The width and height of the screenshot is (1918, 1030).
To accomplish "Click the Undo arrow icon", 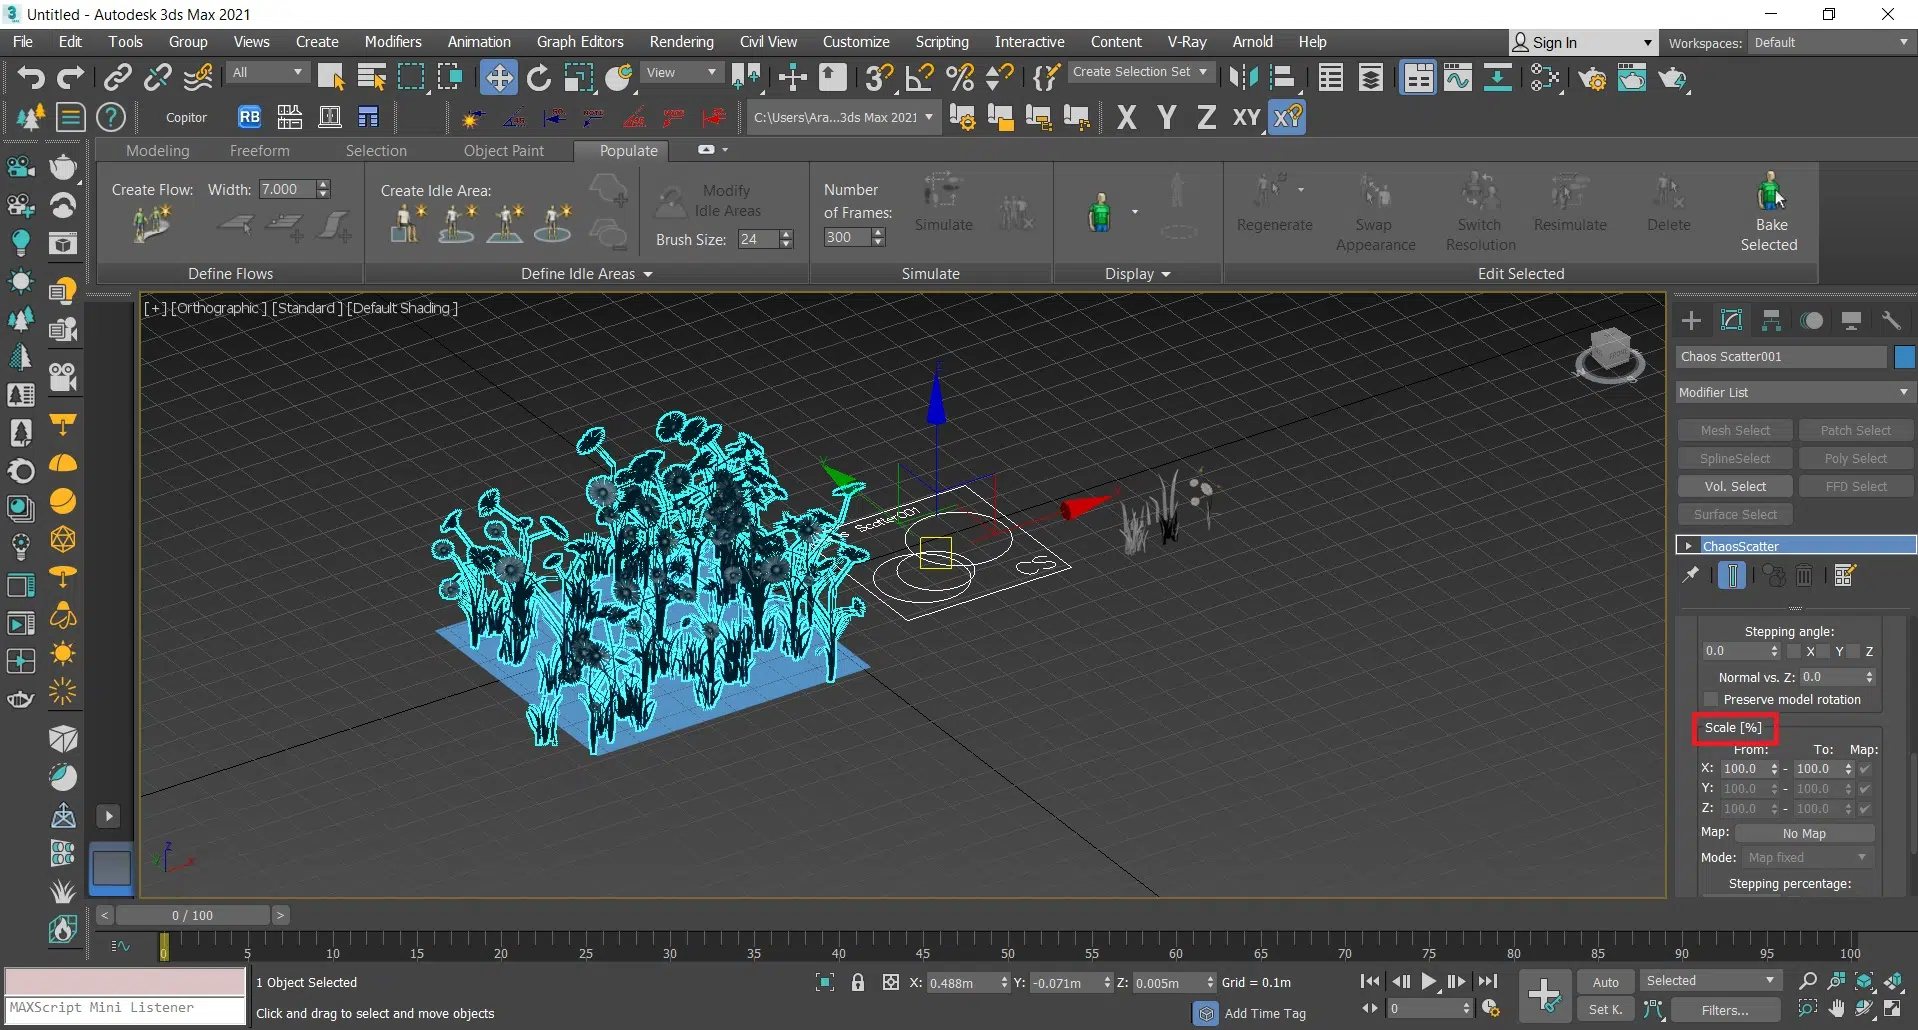I will (x=31, y=77).
